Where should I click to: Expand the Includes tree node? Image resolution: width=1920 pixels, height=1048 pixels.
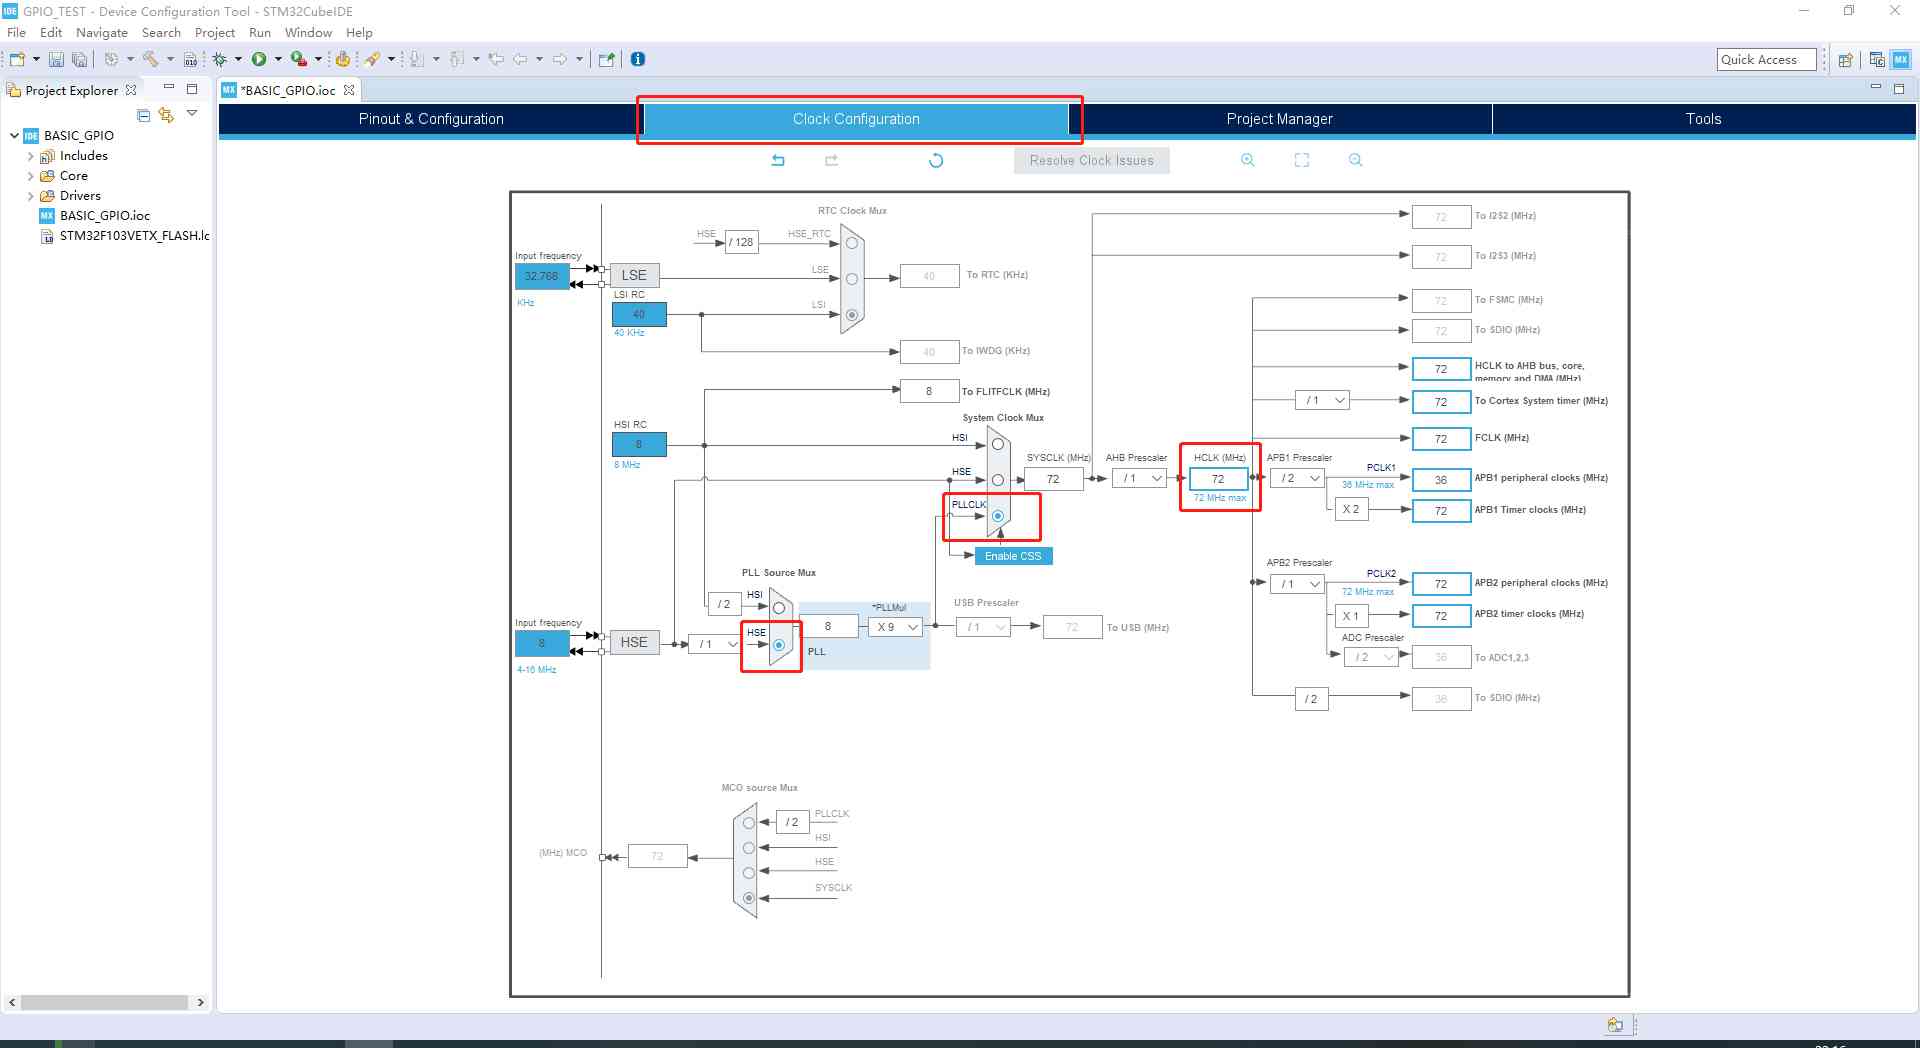(30, 156)
